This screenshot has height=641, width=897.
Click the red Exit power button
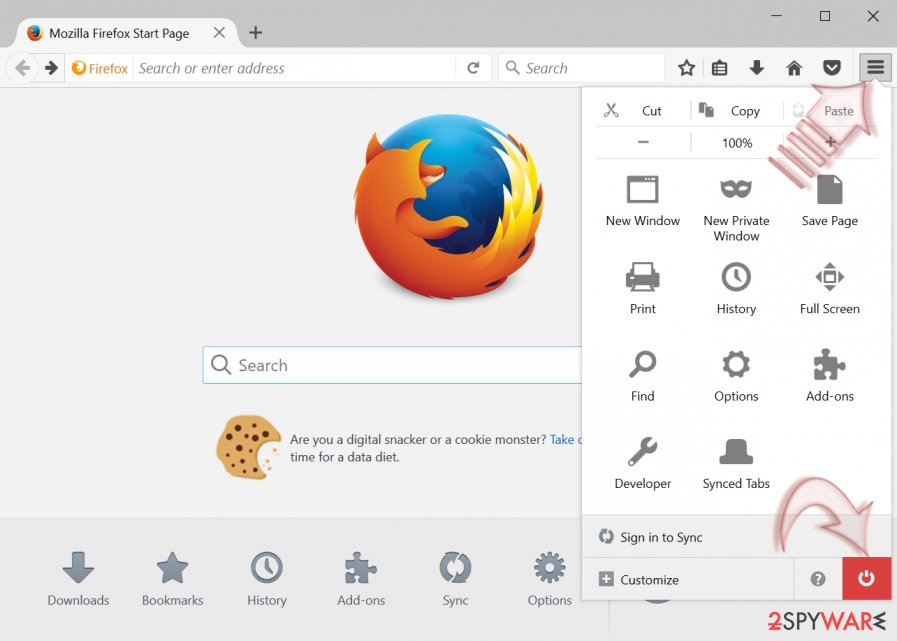tap(866, 579)
